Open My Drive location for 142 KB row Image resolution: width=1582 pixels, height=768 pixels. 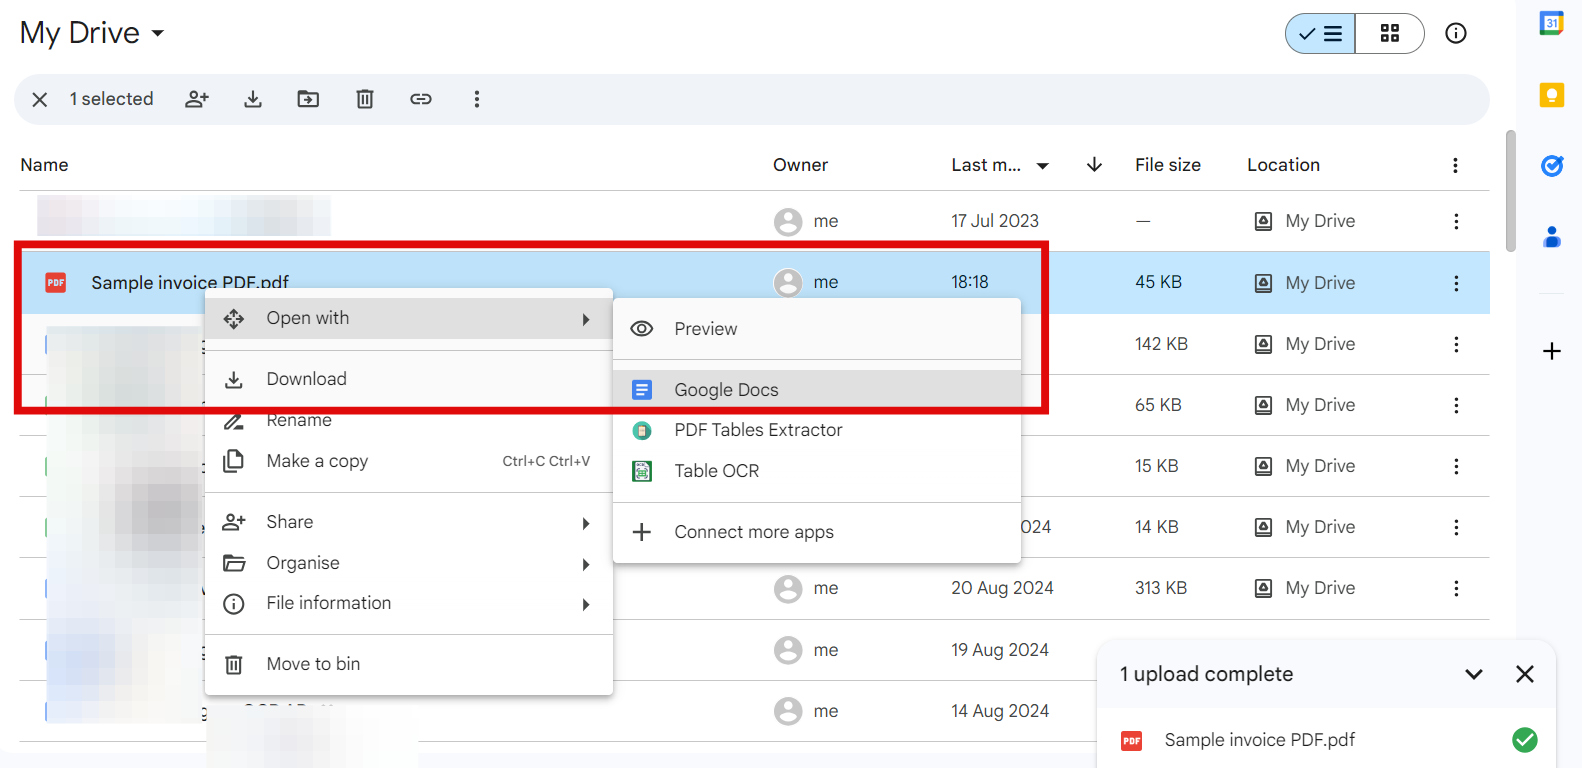coord(1305,344)
